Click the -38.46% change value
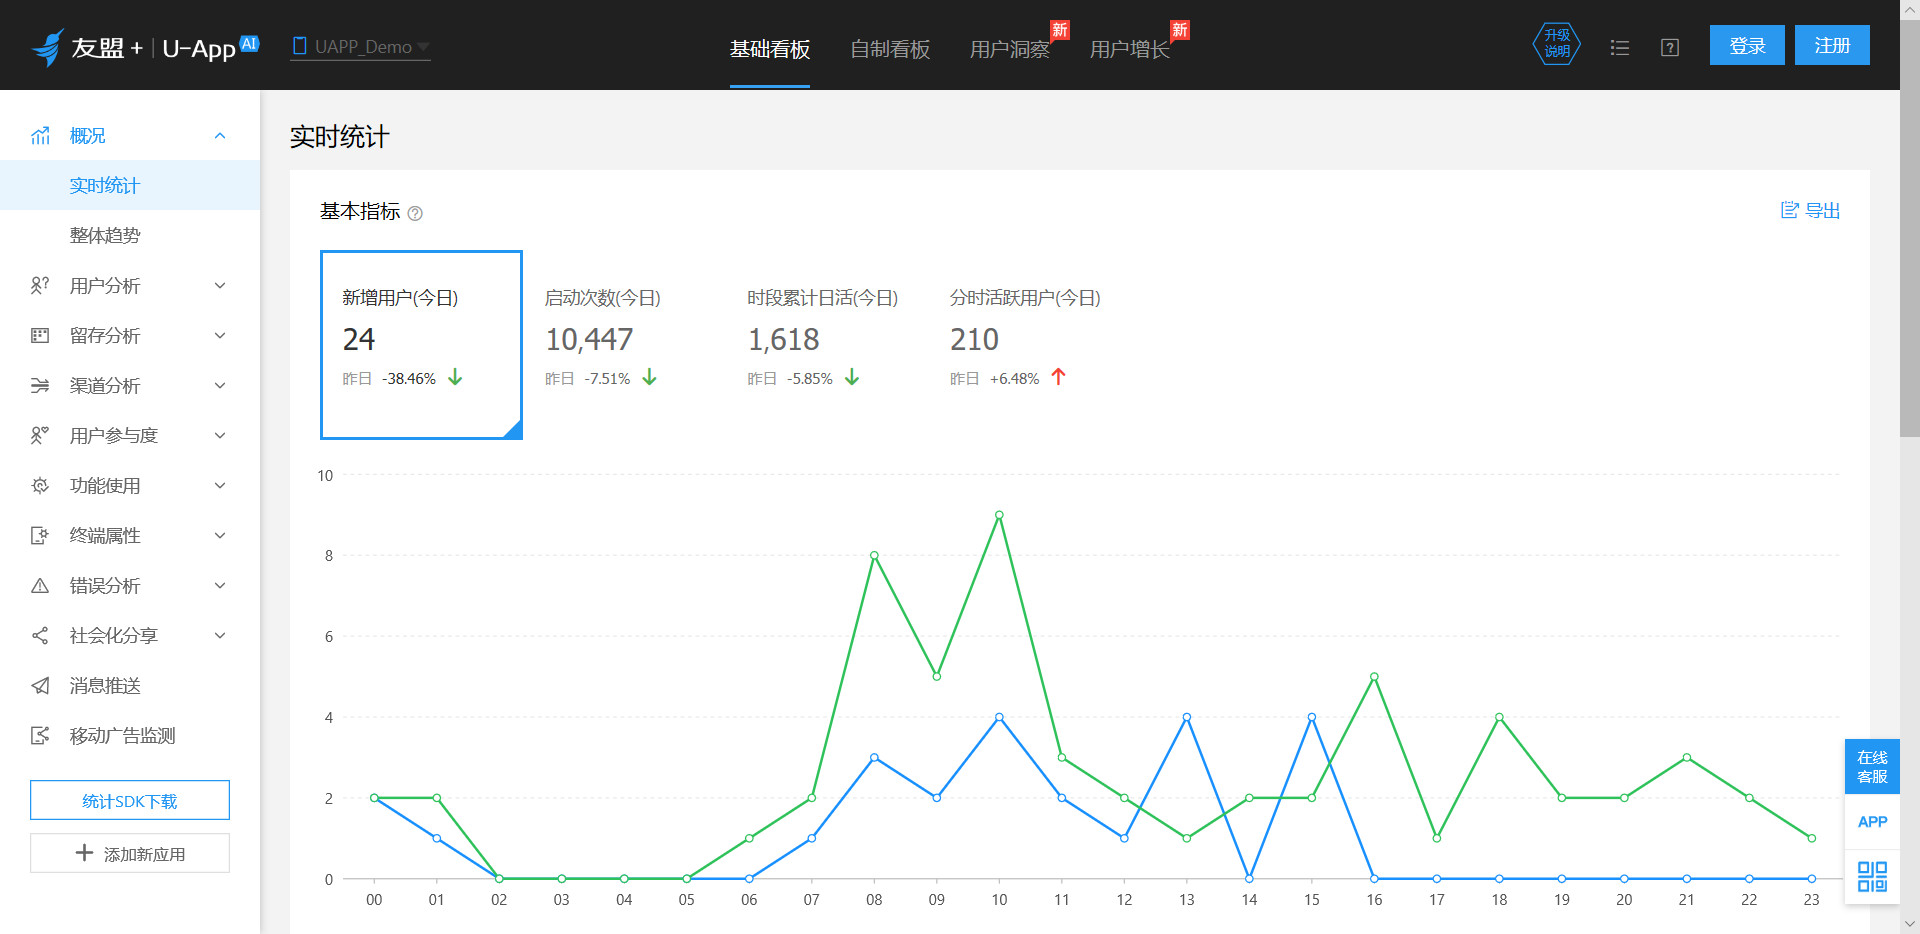 pos(409,379)
